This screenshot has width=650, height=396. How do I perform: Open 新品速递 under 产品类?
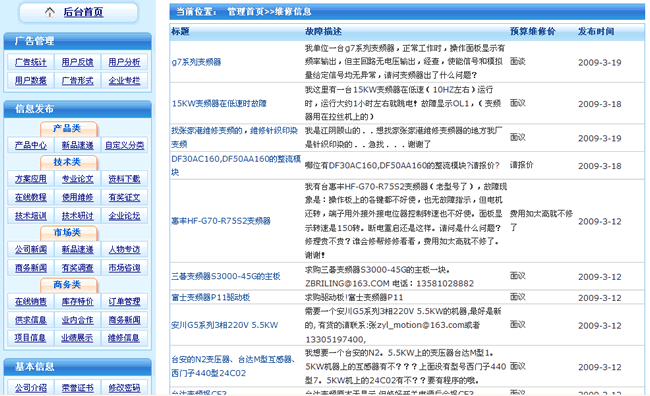pos(78,145)
